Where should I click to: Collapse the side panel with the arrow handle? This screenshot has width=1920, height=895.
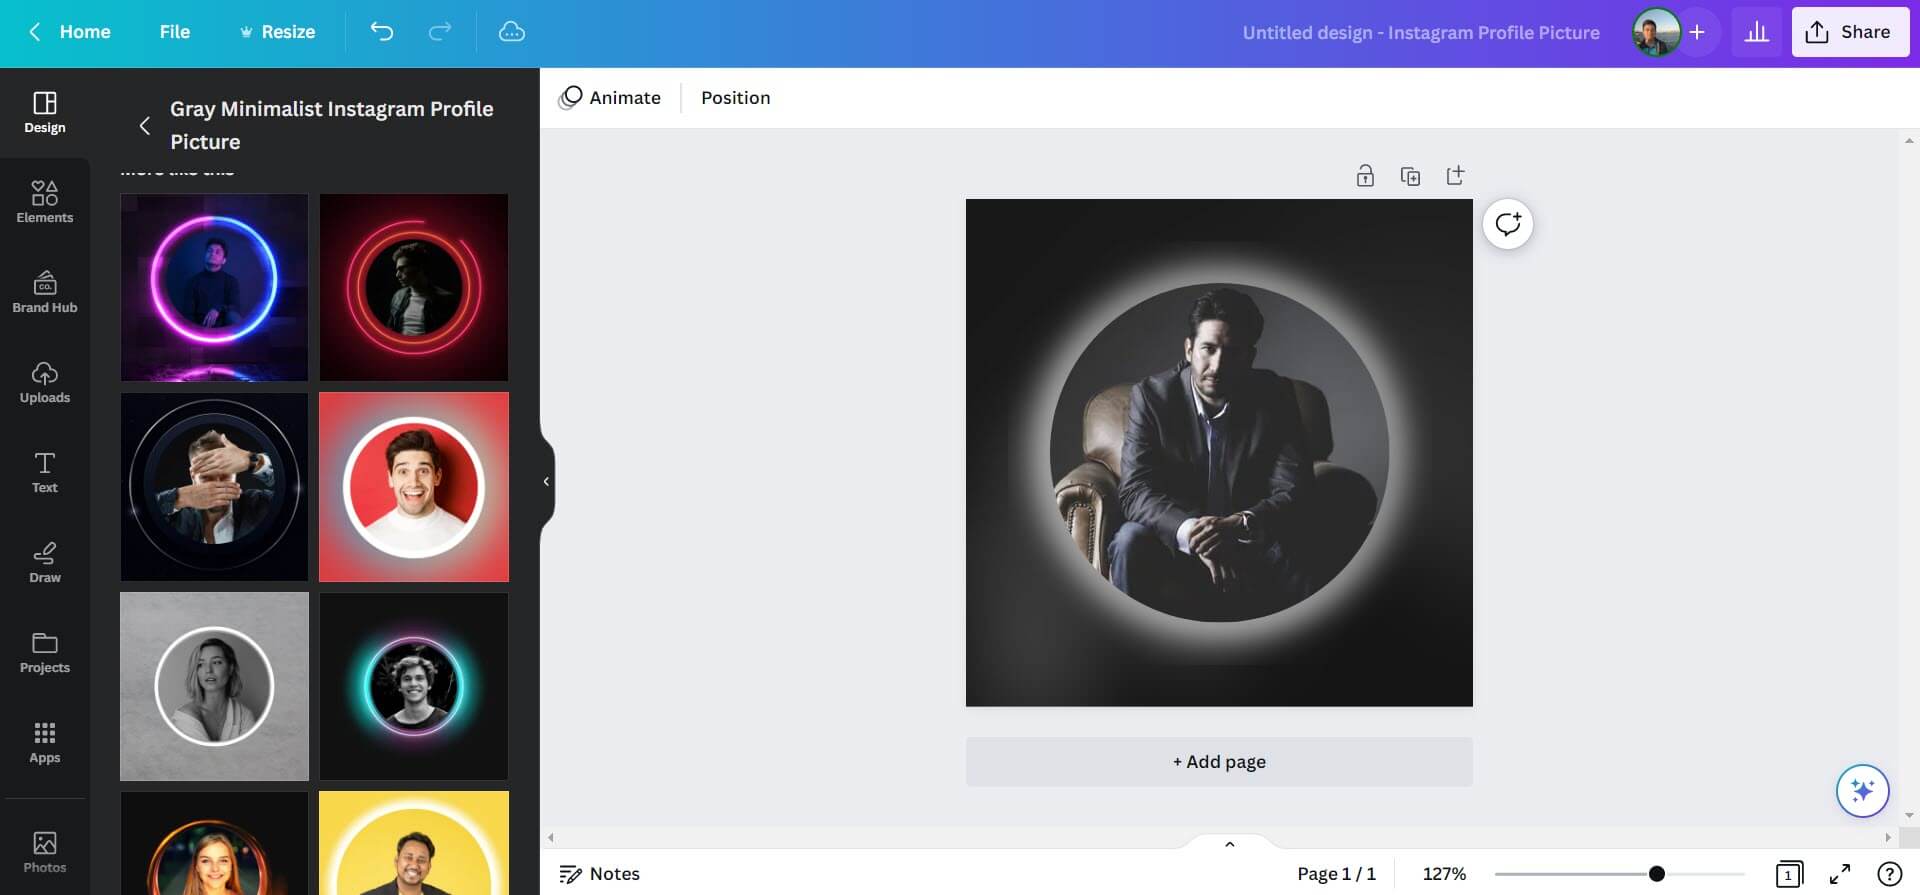(546, 481)
